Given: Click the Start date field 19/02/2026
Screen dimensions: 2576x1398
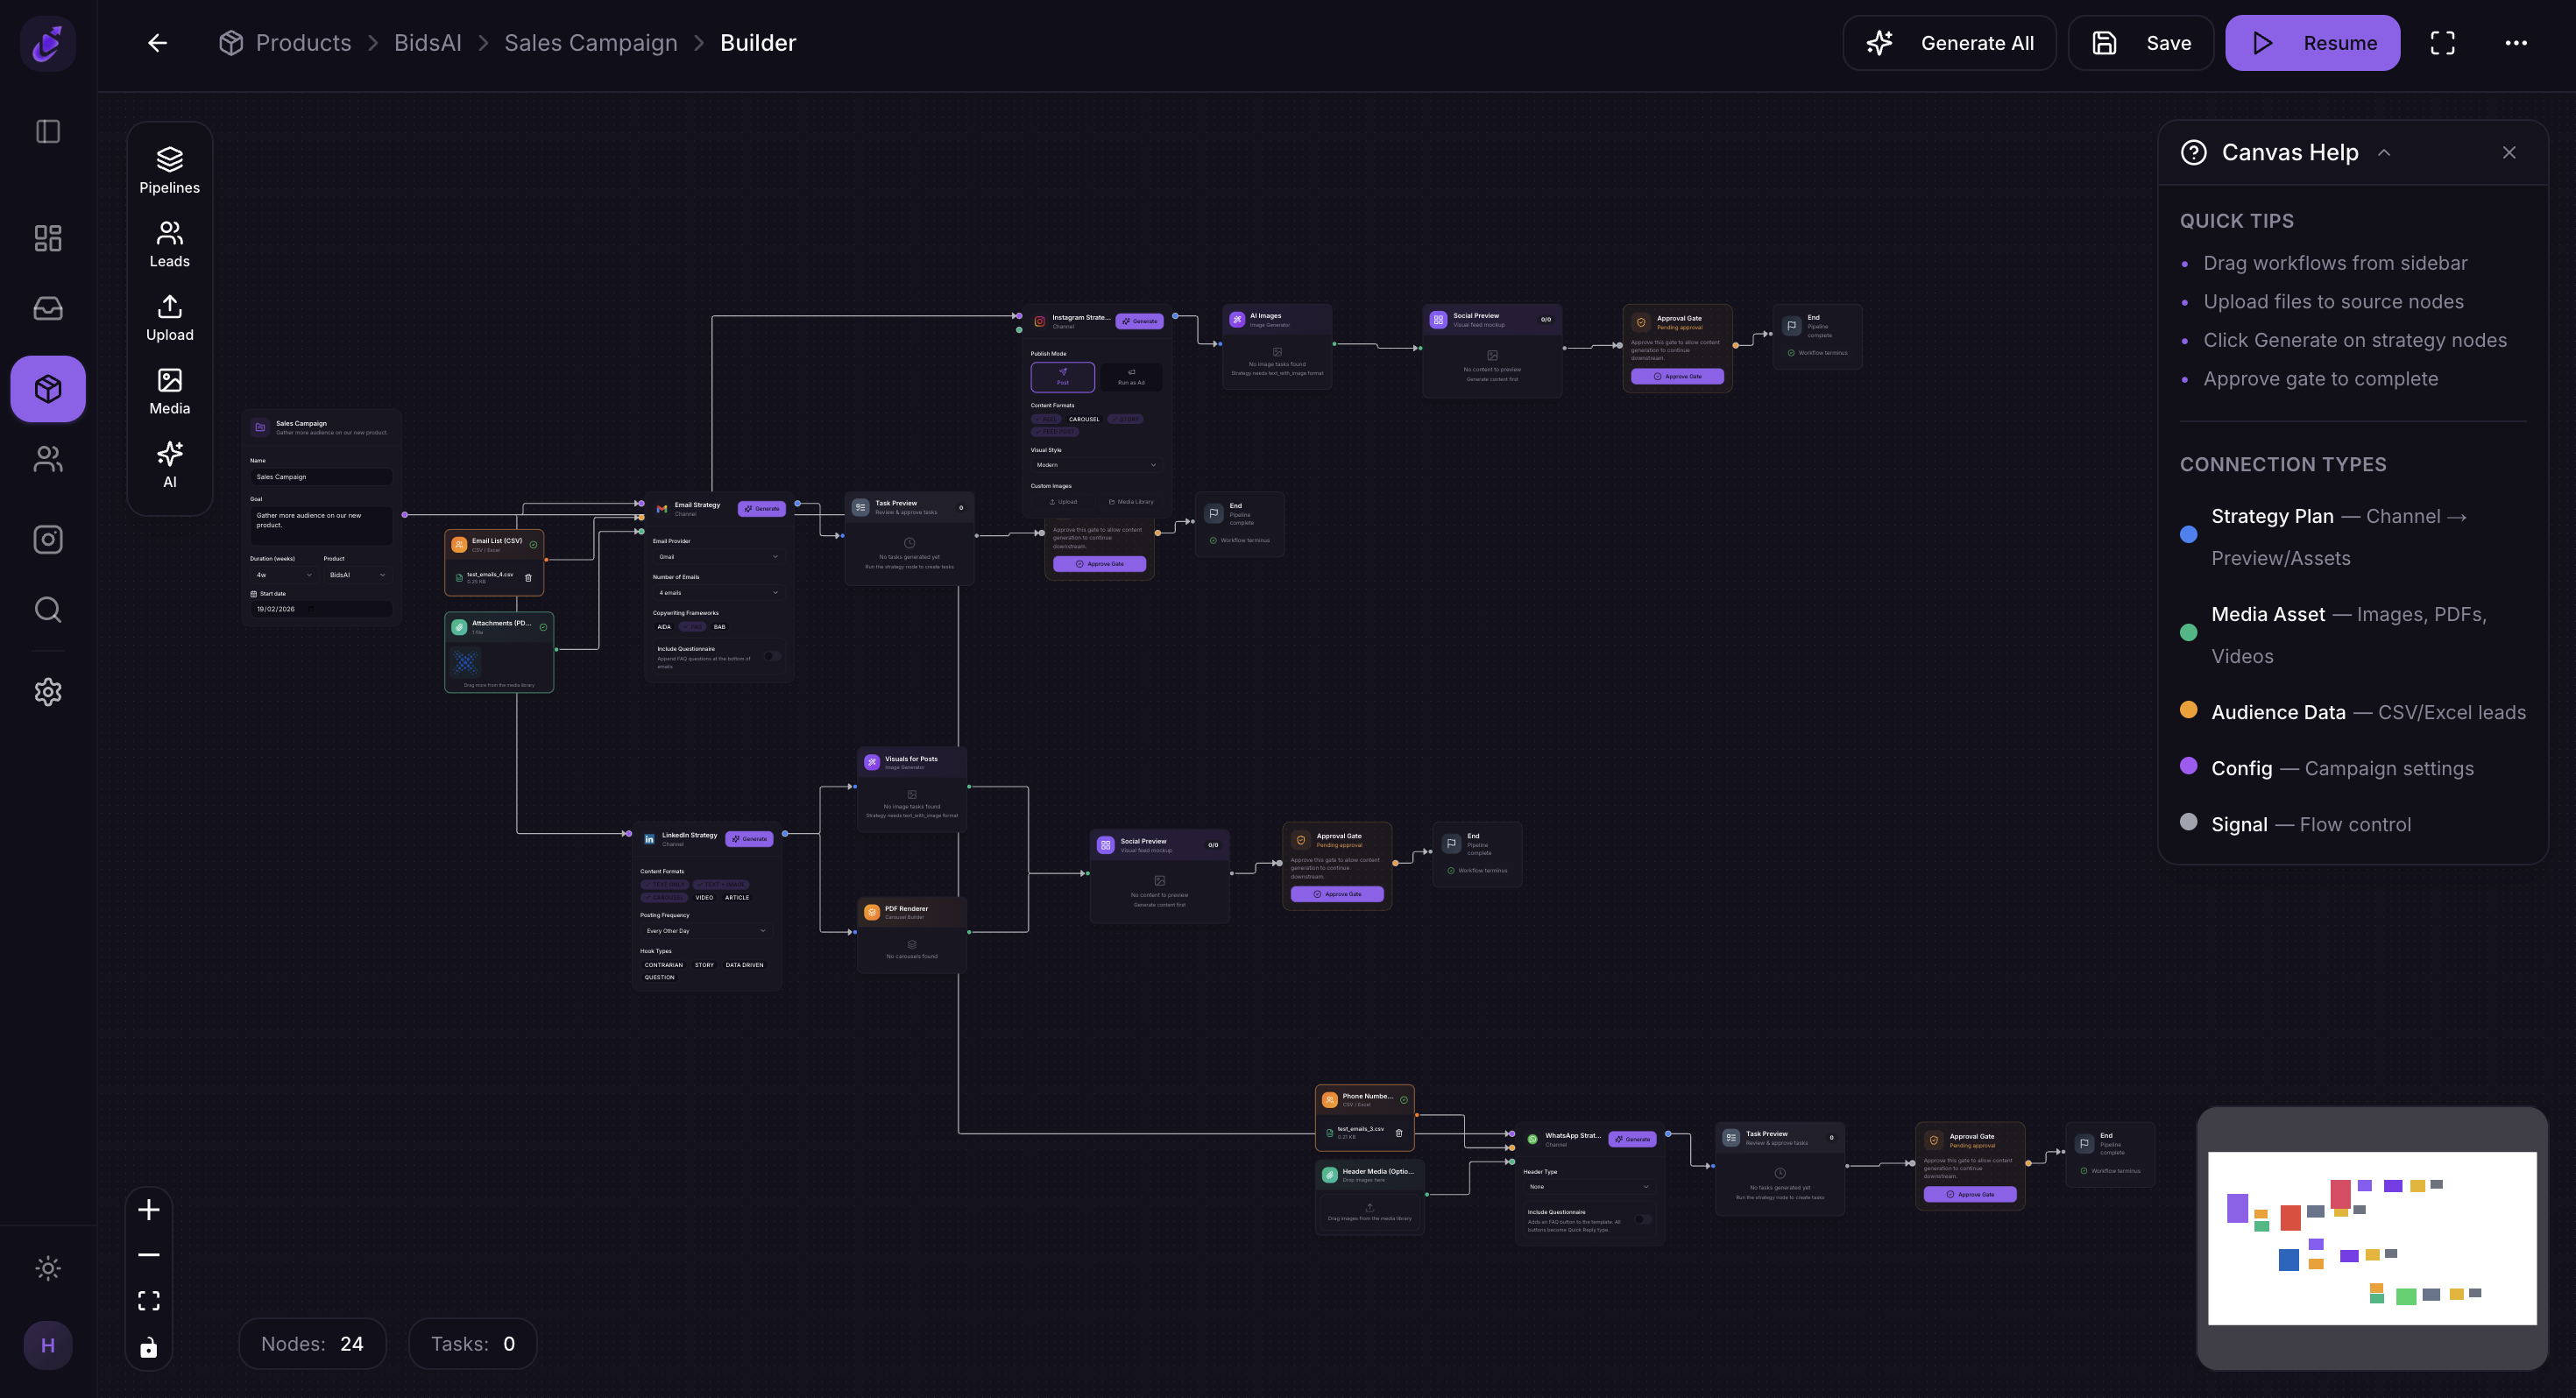Looking at the screenshot, I should [x=321, y=609].
